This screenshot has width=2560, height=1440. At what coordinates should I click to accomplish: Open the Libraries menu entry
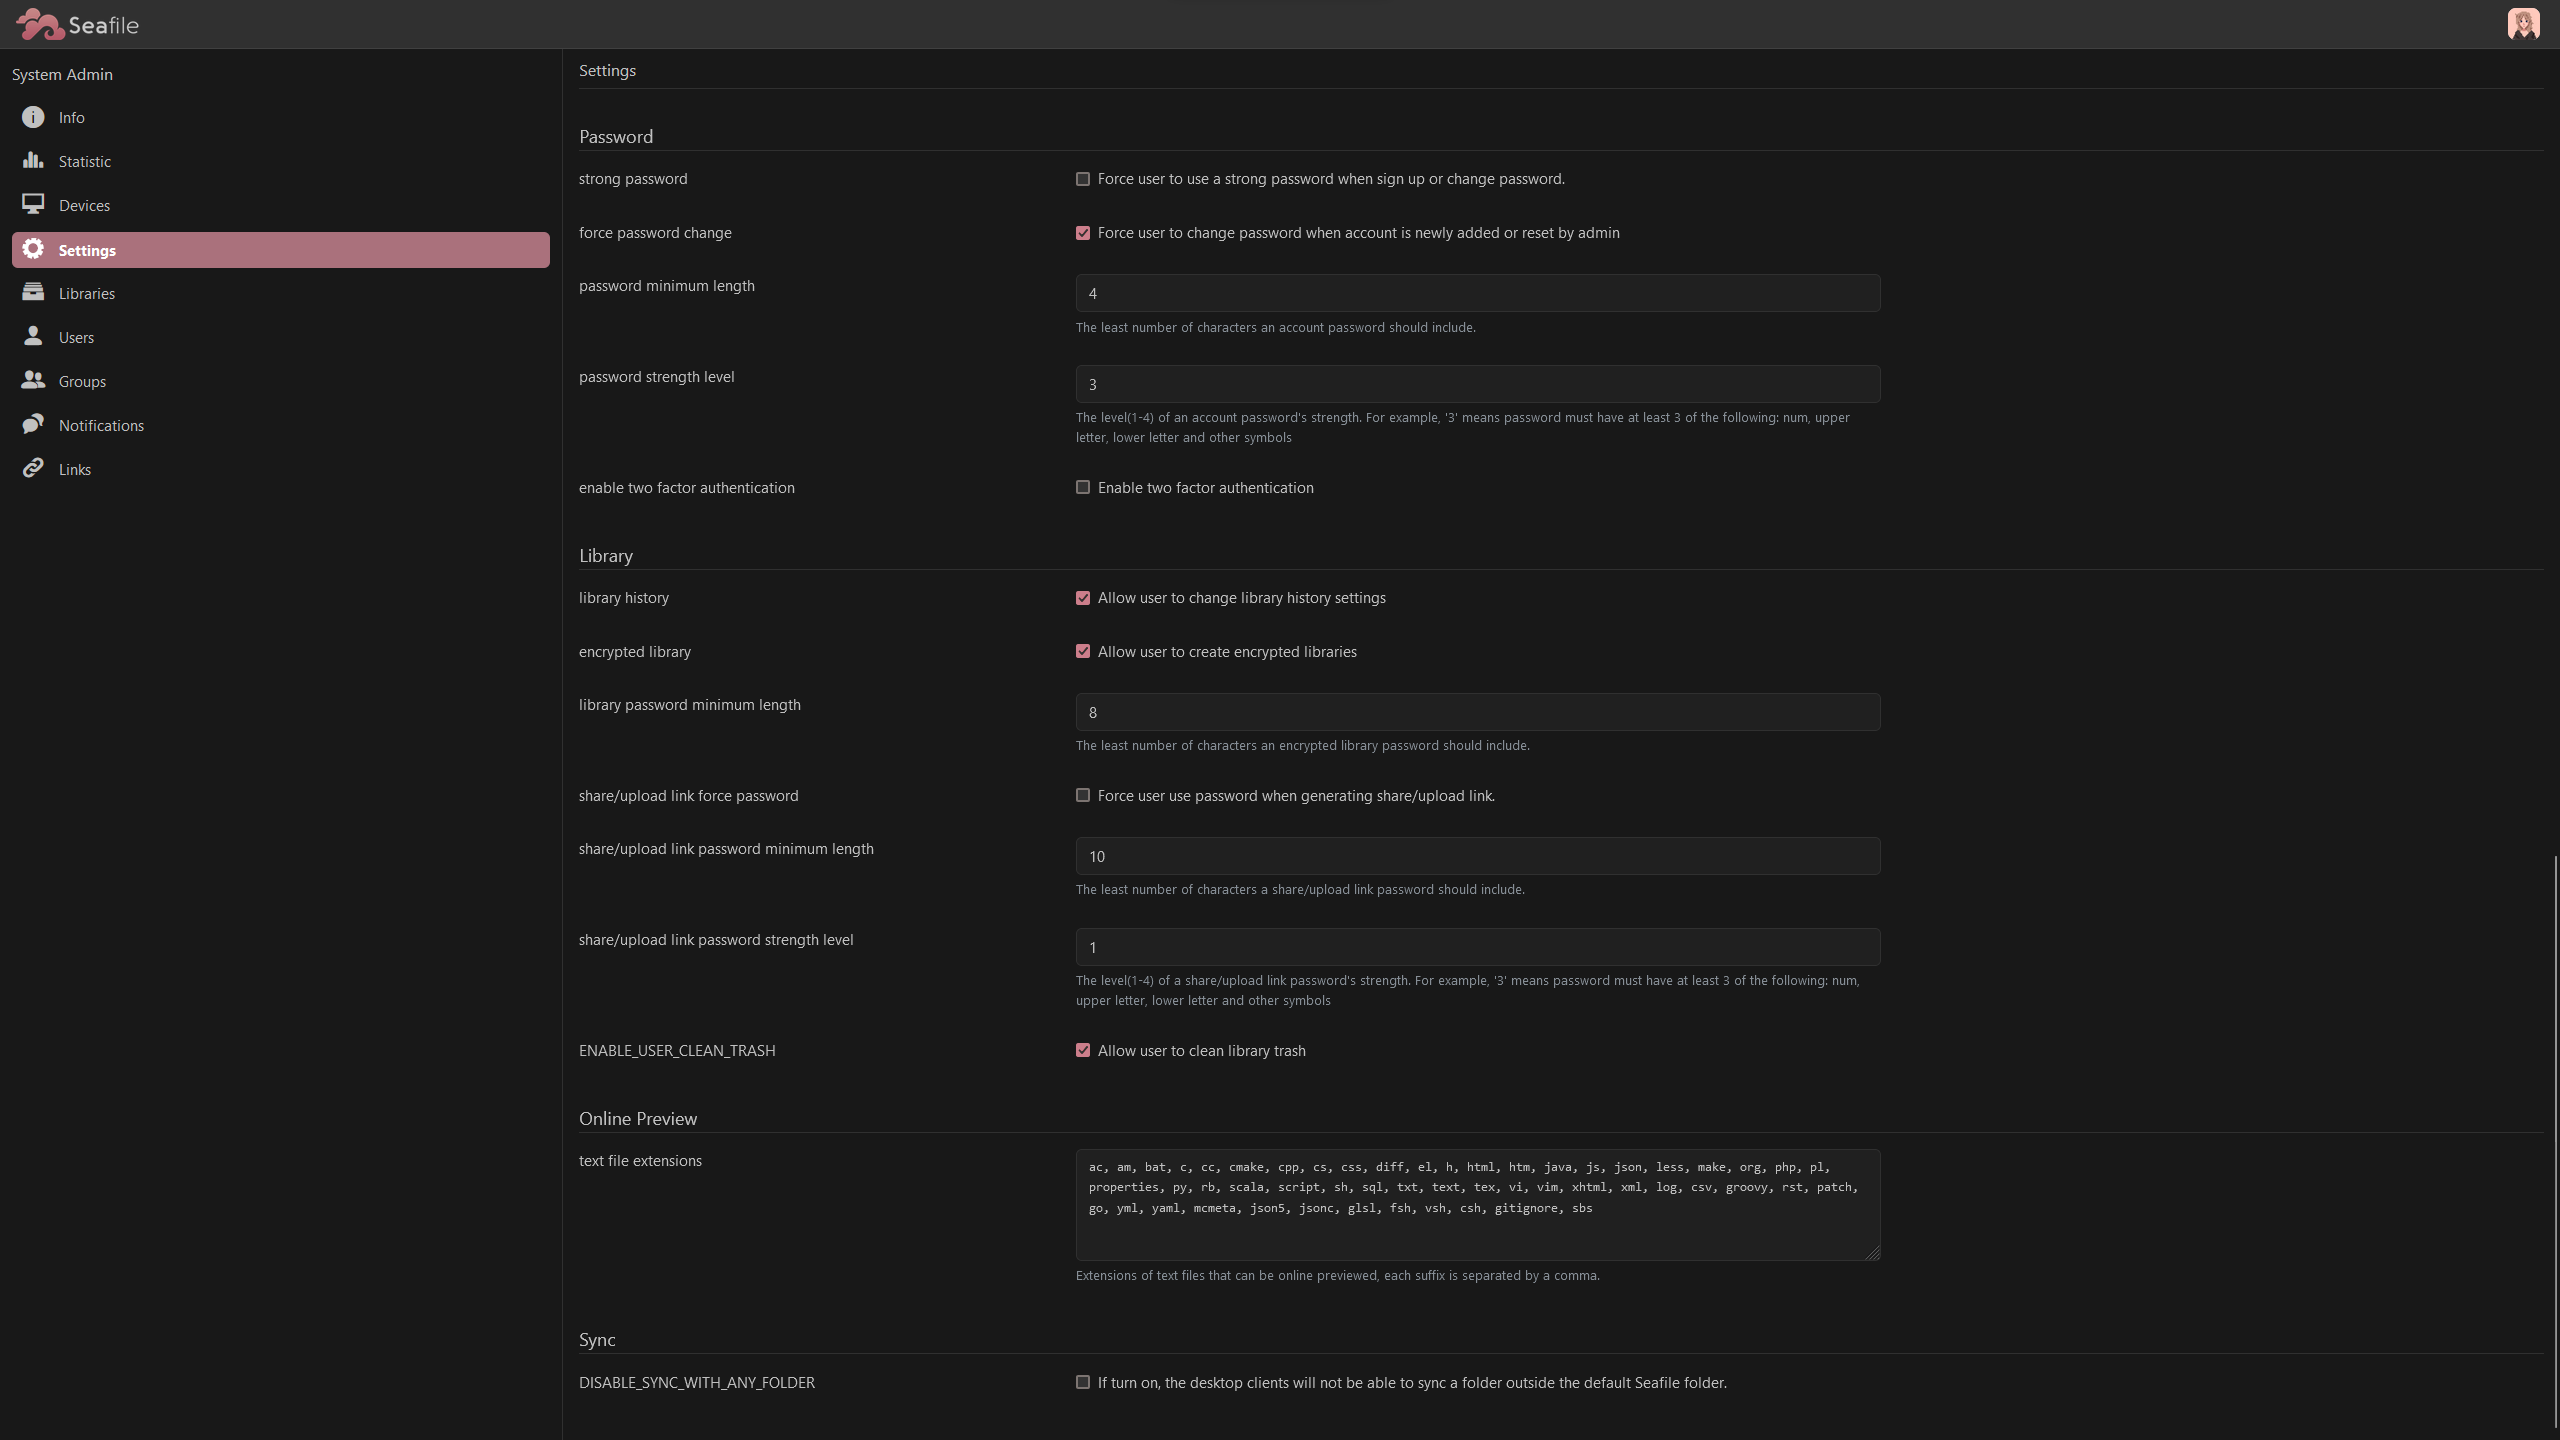click(x=87, y=293)
